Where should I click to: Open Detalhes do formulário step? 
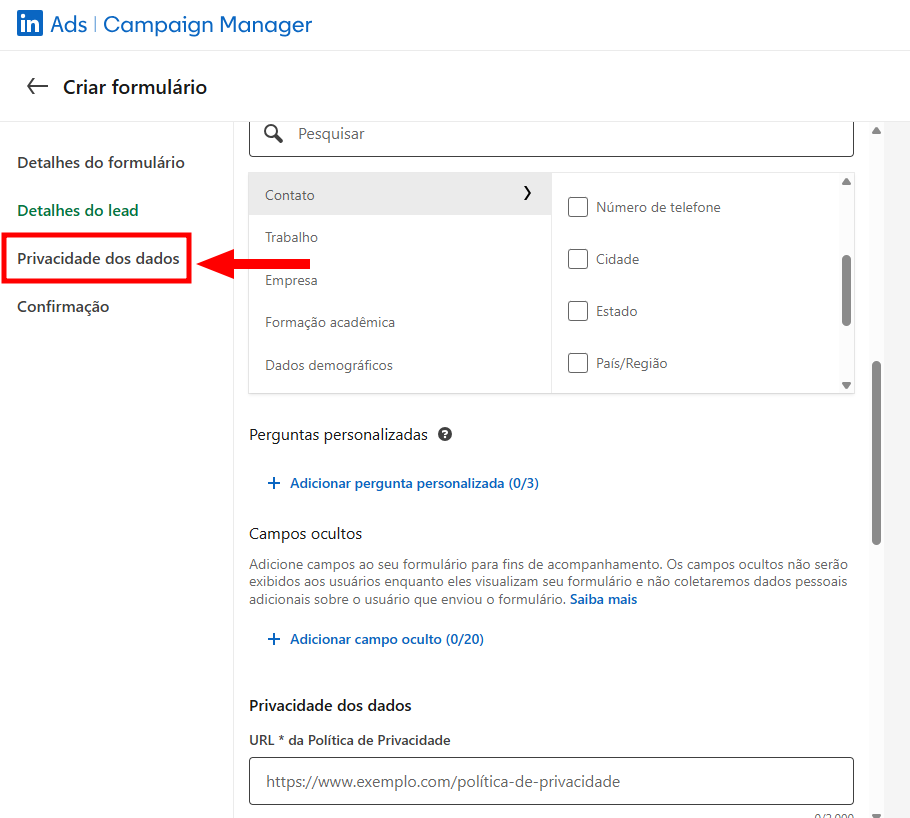click(101, 163)
